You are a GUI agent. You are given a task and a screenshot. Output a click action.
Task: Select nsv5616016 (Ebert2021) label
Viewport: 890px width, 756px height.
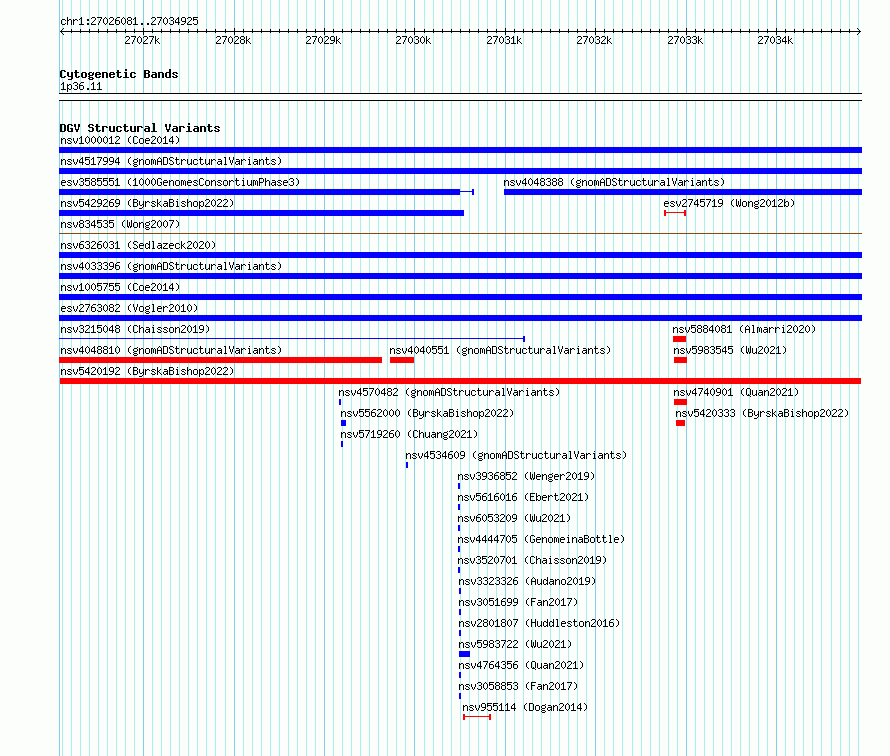tap(523, 497)
